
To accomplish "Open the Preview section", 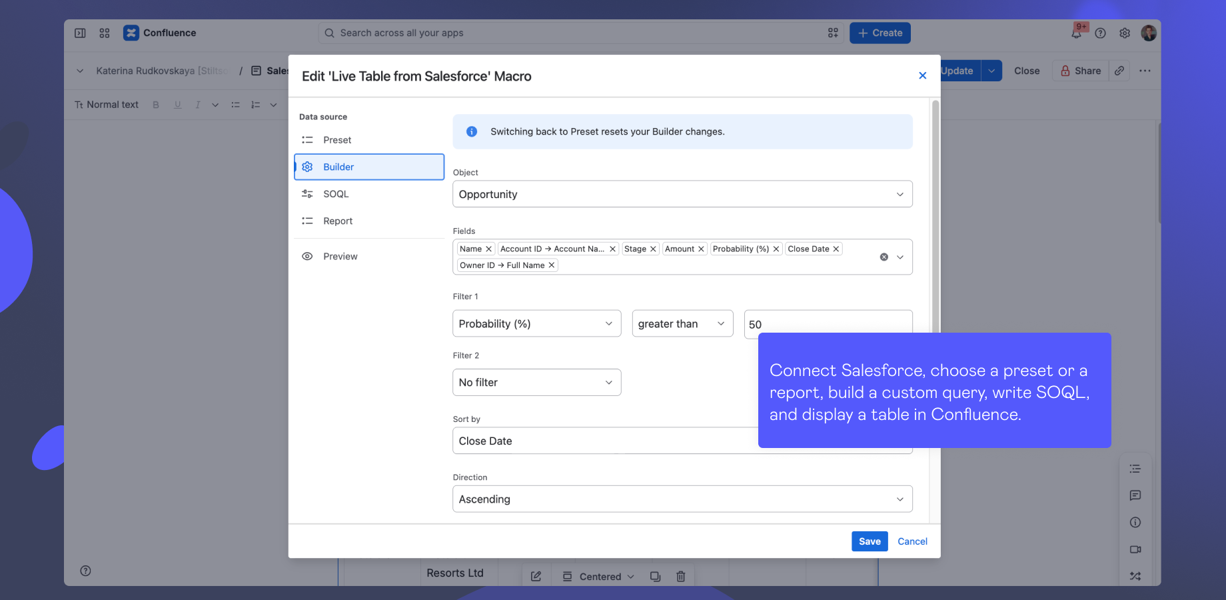I will pos(369,257).
